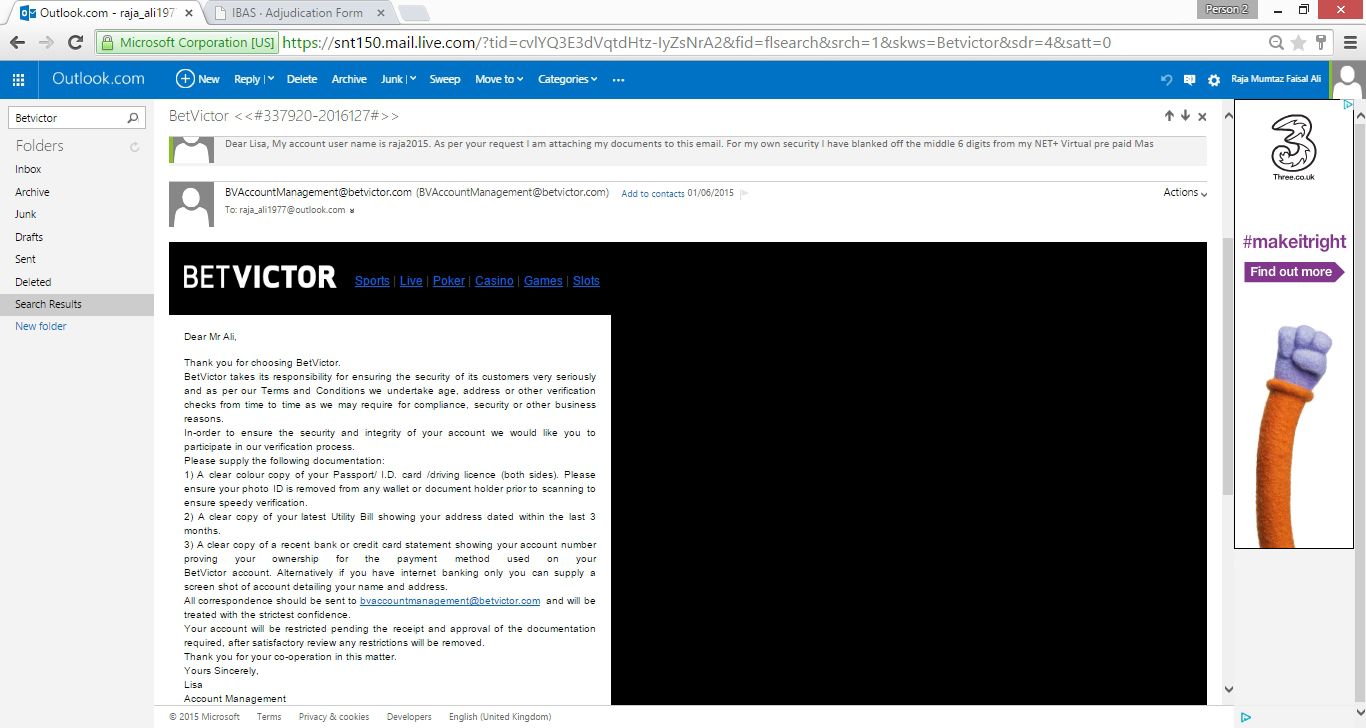Click the mail search input field

tap(68, 118)
